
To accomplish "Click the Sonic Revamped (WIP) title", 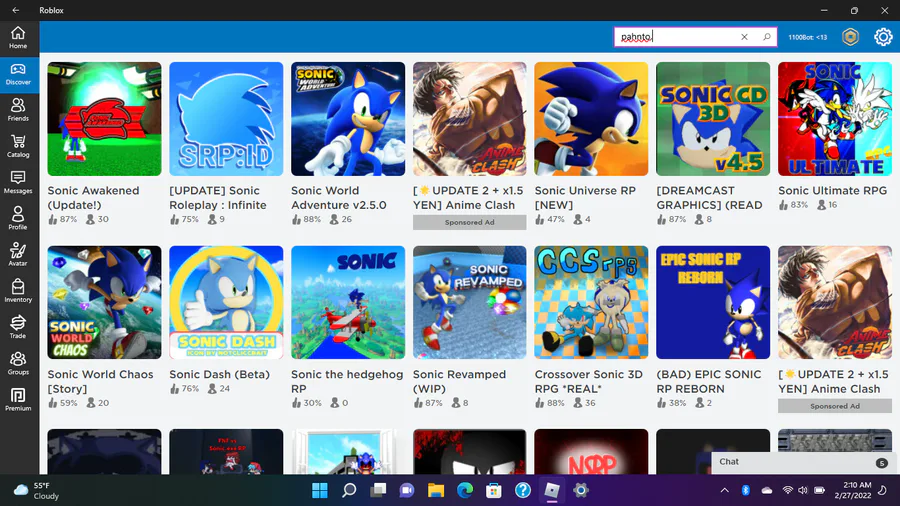I will click(x=459, y=382).
